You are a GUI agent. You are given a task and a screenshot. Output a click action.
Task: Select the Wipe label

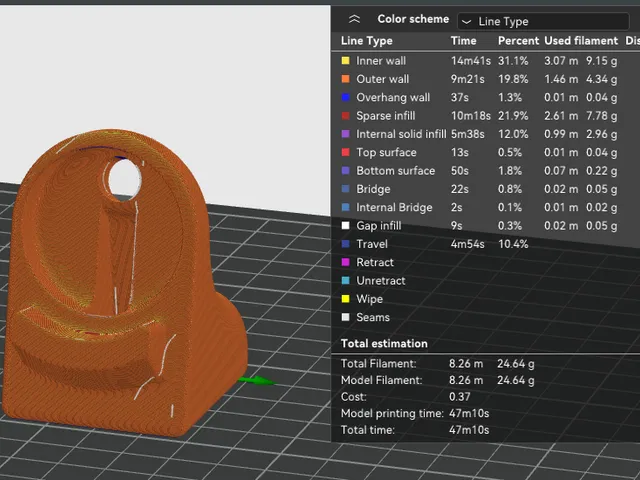coord(369,299)
